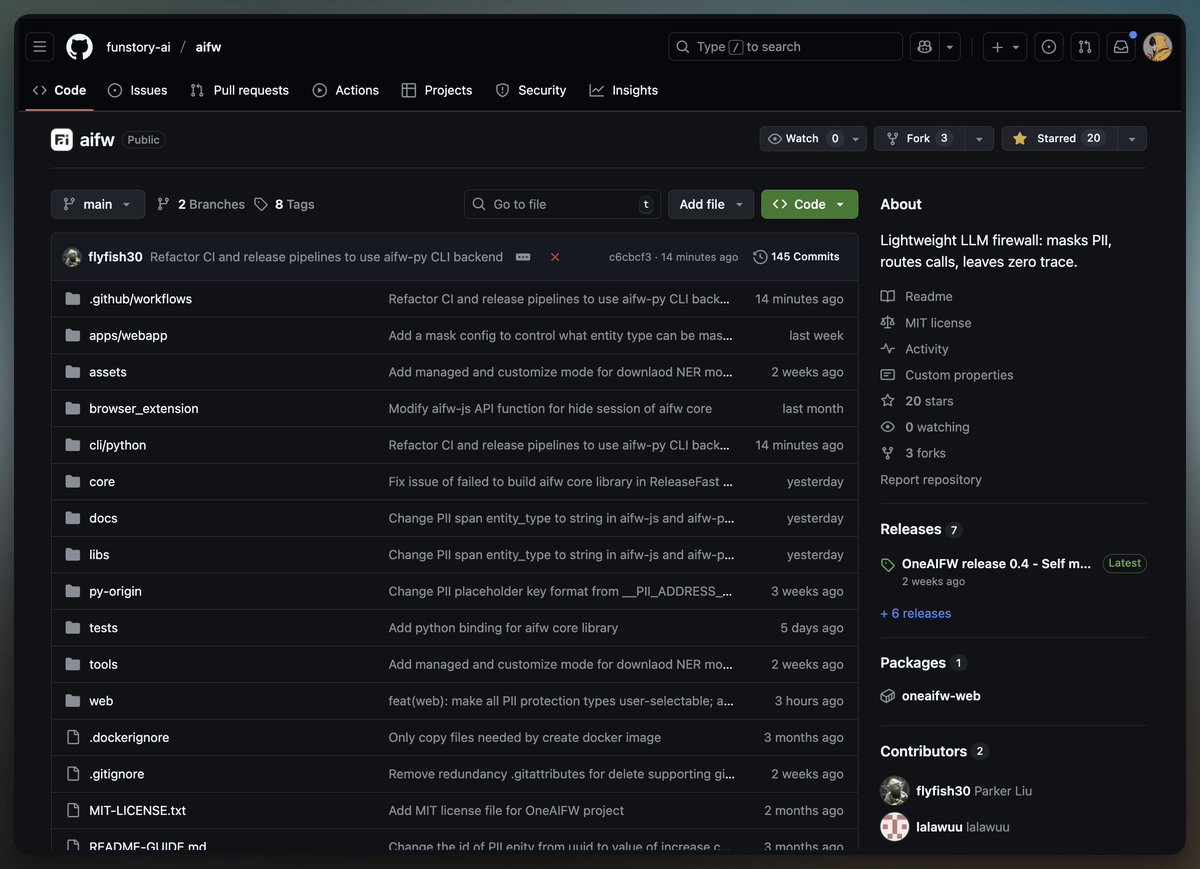
Task: Toggle the Watch button
Action: [803, 139]
